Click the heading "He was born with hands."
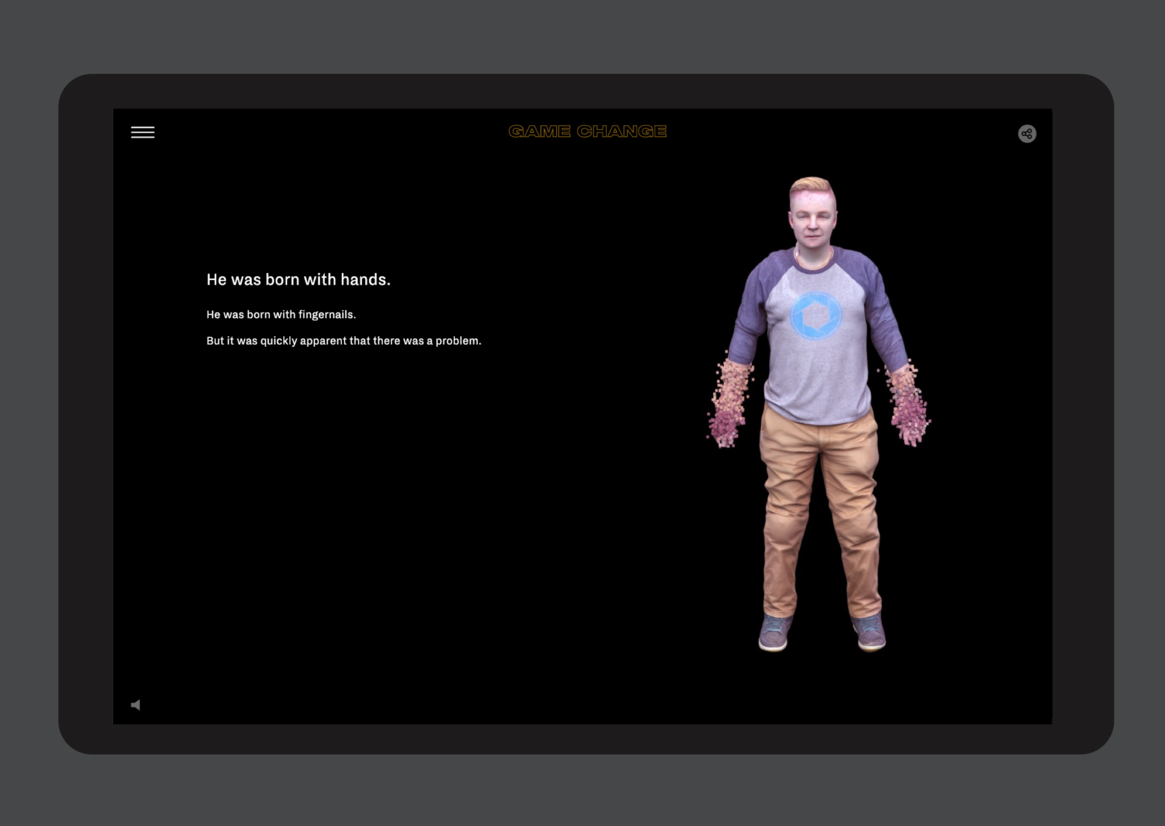This screenshot has height=826, width=1165. coord(298,280)
